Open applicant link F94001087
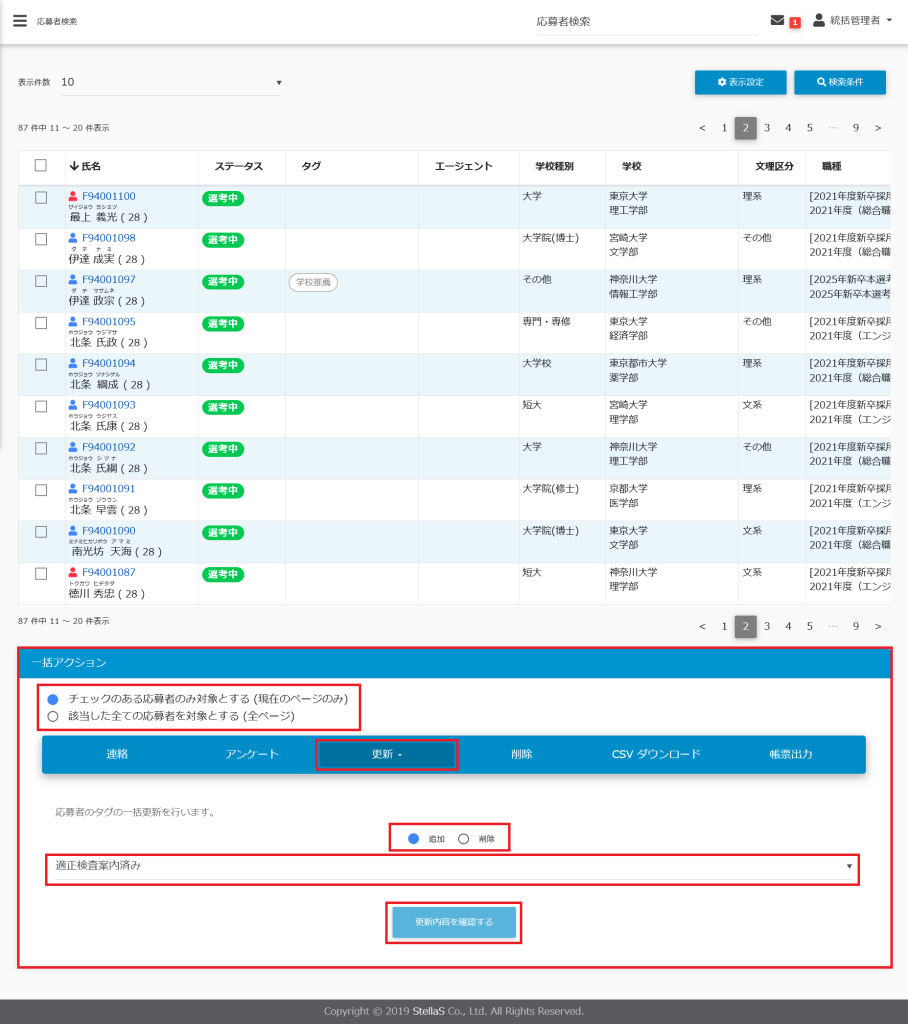Viewport: 908px width, 1024px height. [108, 572]
